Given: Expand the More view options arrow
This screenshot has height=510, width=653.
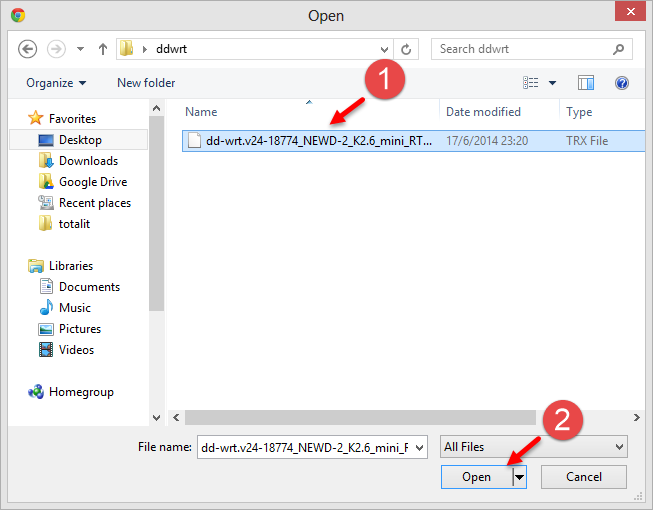Looking at the screenshot, I should pos(552,83).
